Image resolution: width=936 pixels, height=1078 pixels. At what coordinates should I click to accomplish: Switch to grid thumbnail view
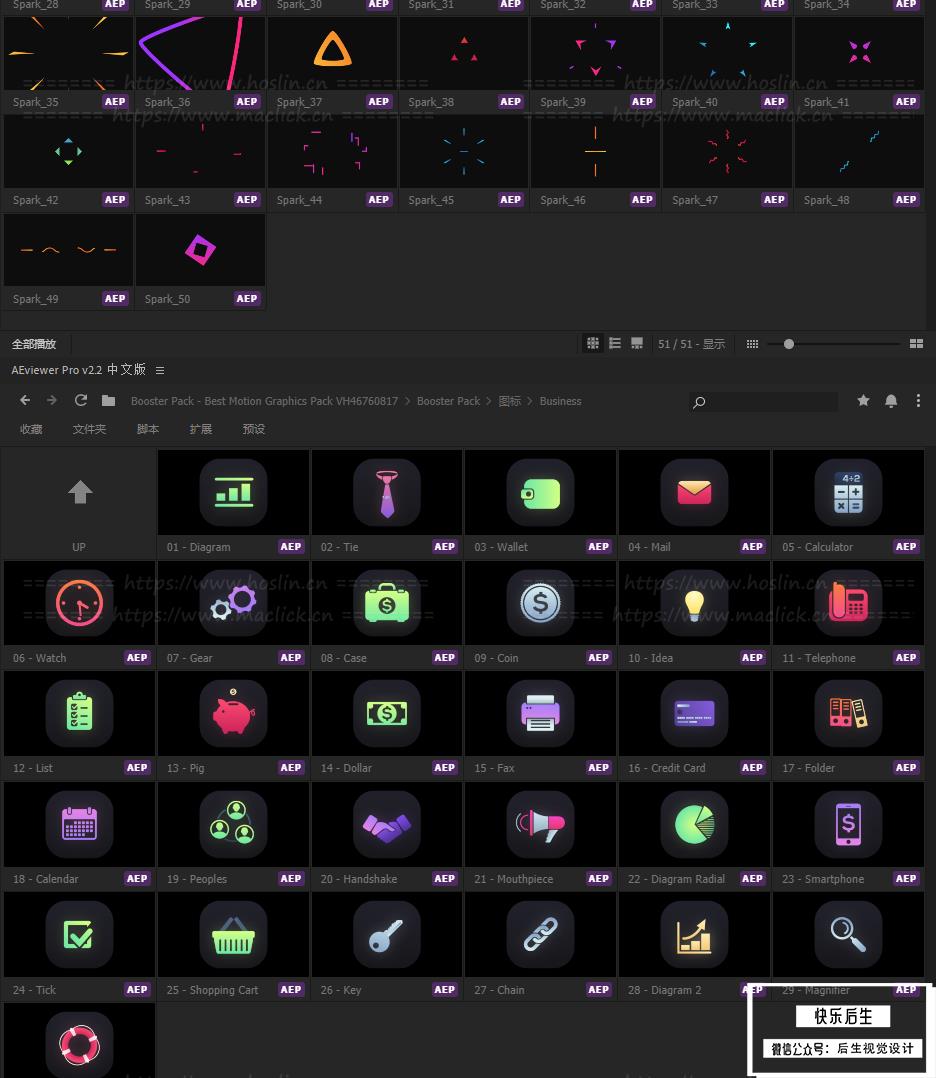click(x=592, y=343)
